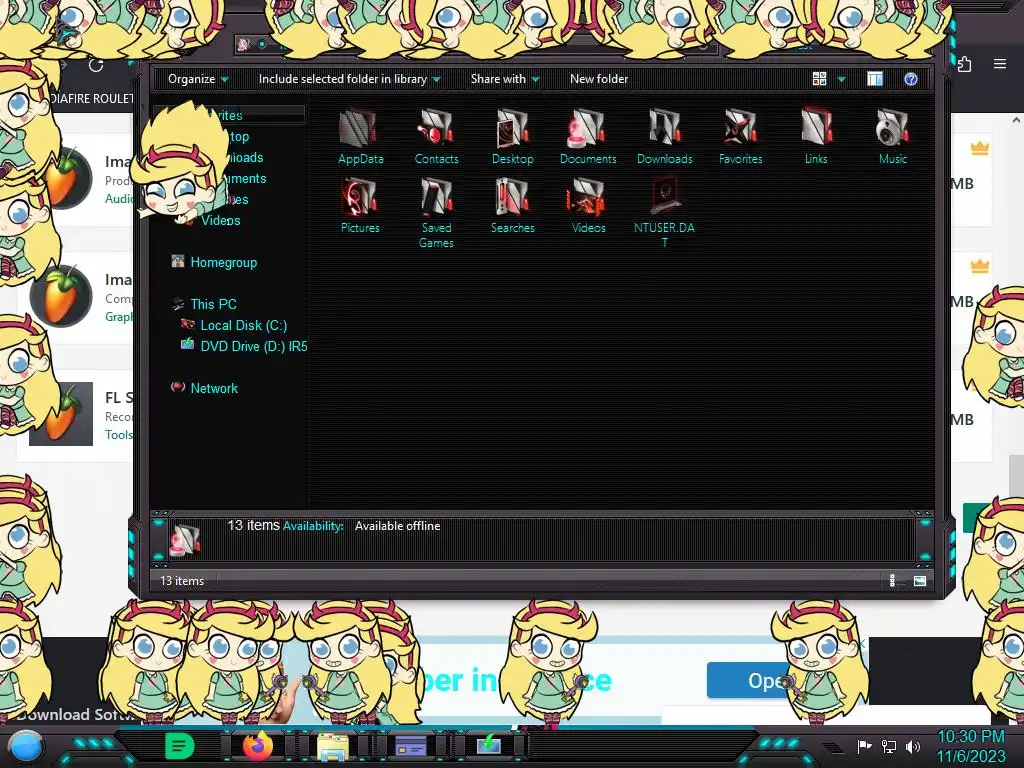Click the volume speaker tray icon
The image size is (1024, 768).
click(913, 746)
